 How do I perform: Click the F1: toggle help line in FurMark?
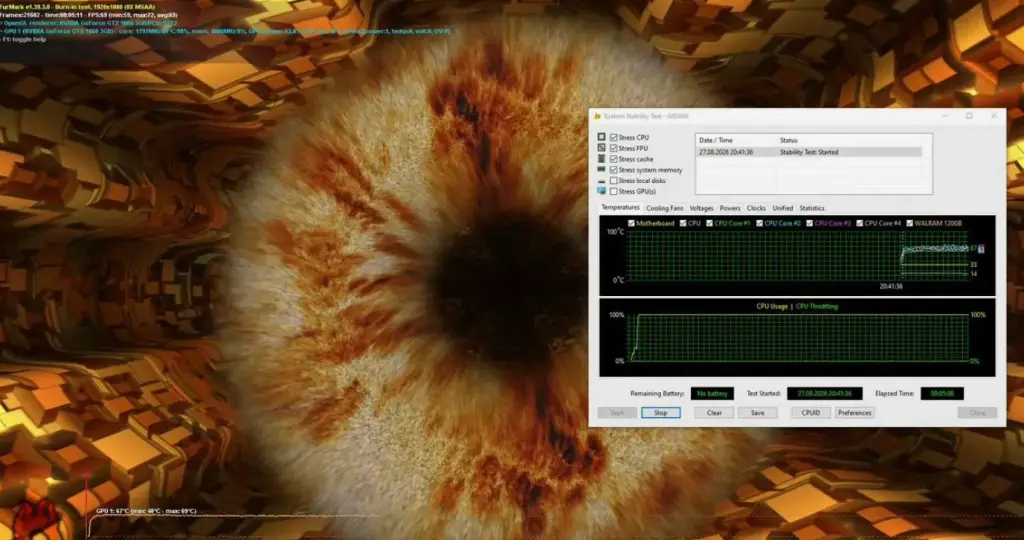point(24,39)
